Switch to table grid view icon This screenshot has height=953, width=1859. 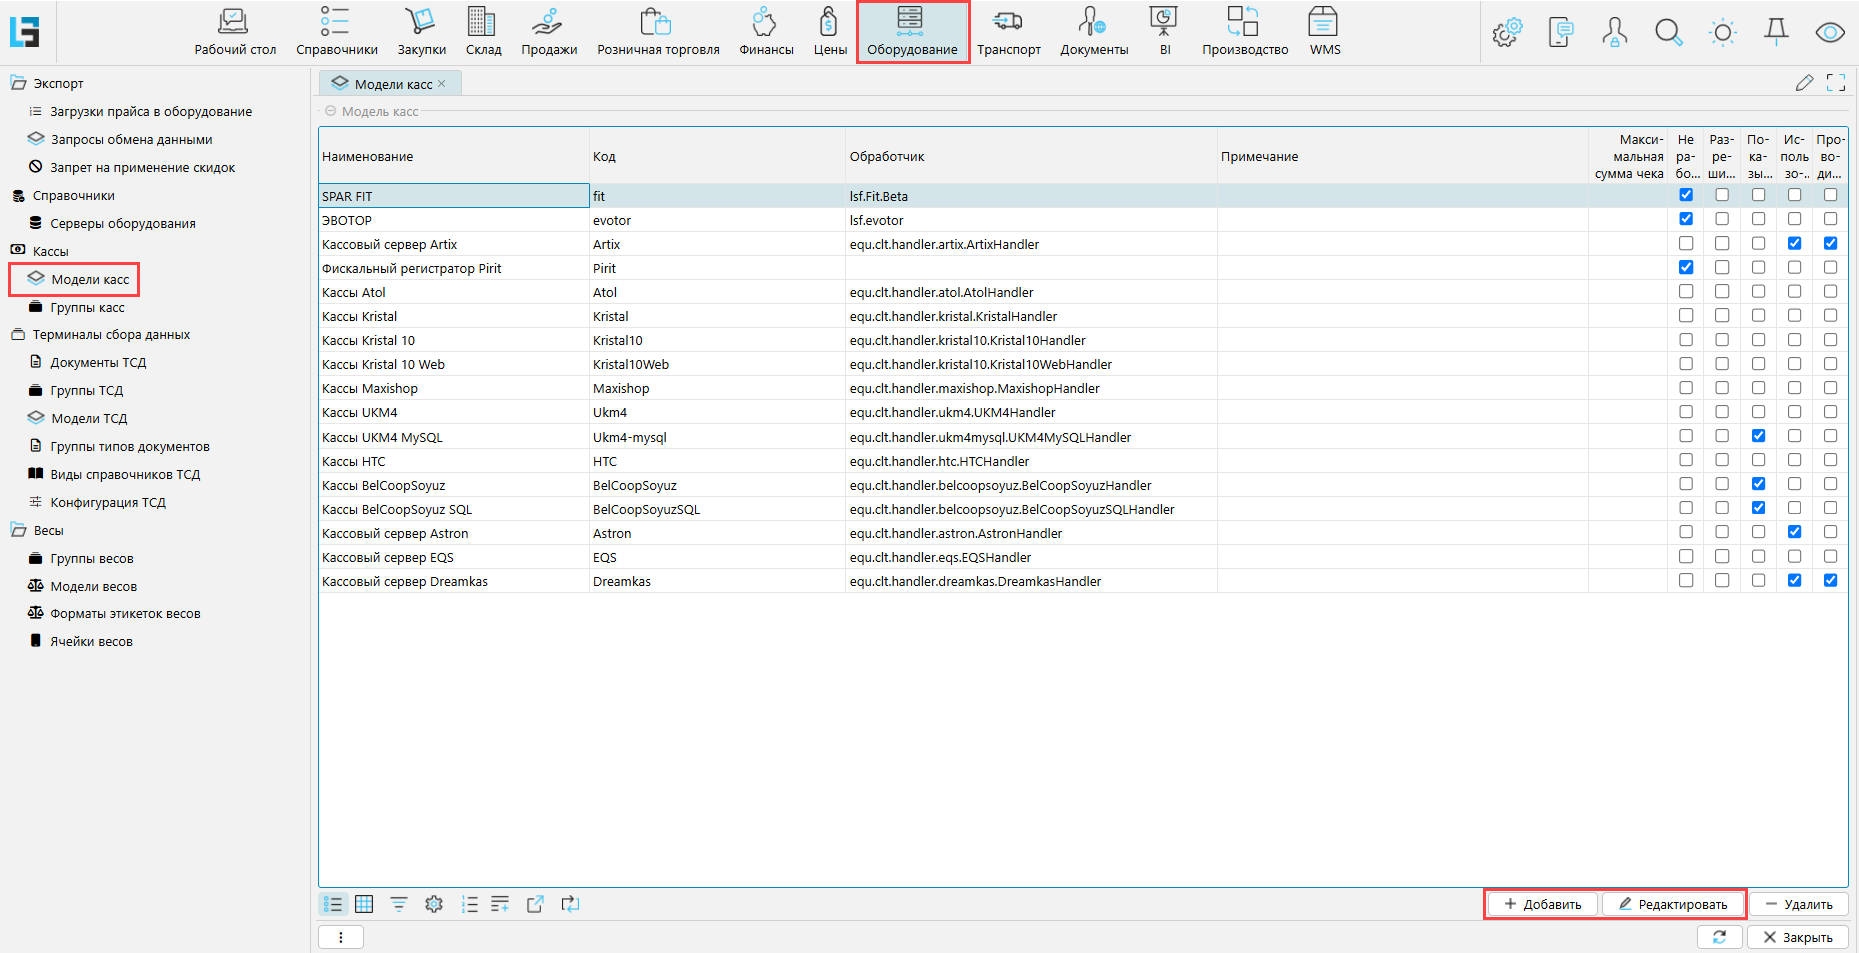click(x=364, y=904)
